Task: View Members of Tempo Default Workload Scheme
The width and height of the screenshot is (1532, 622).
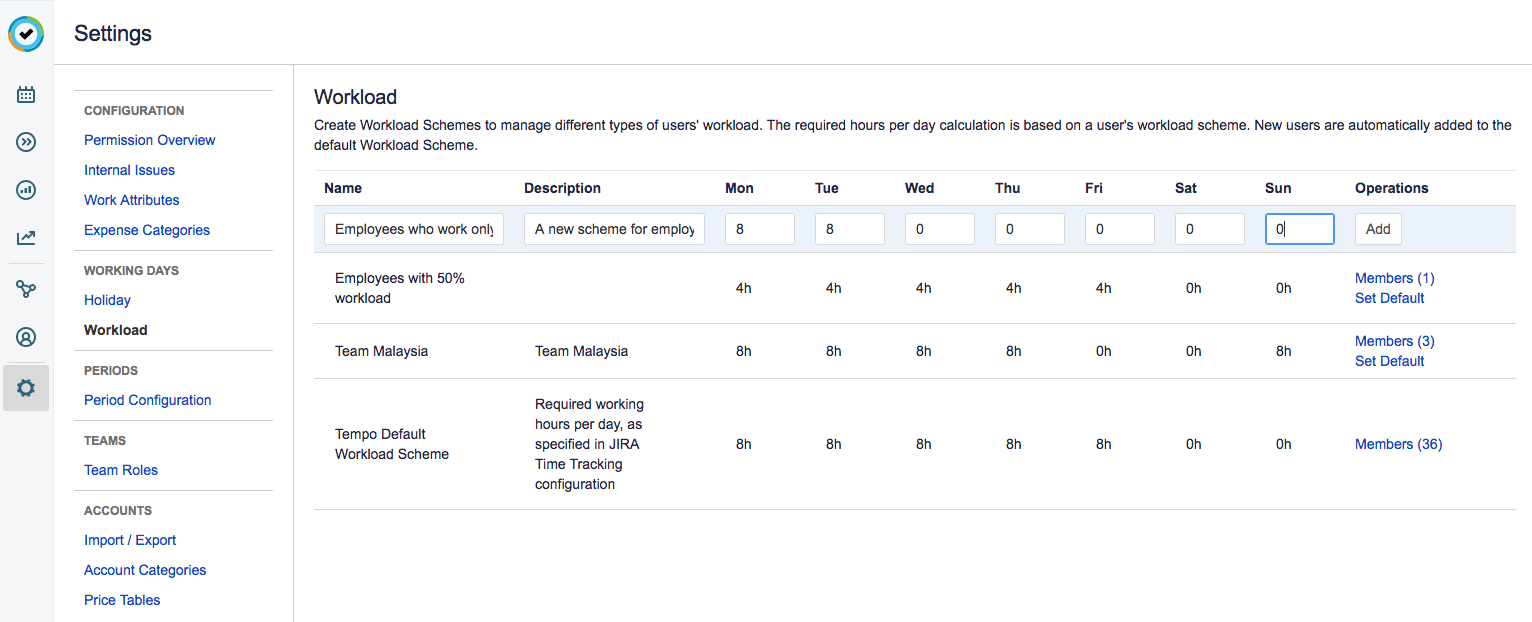Action: pyautogui.click(x=1398, y=443)
